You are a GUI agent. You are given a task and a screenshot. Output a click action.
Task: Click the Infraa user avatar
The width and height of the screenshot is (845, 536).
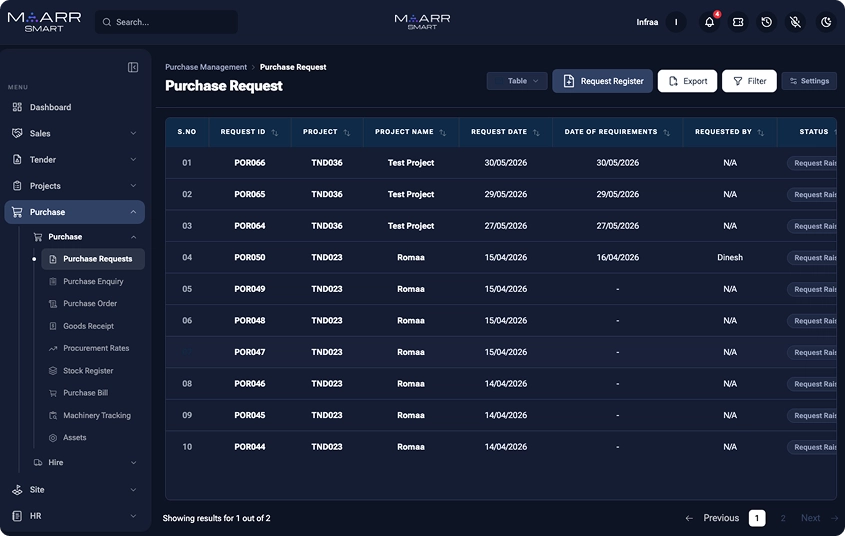[676, 22]
